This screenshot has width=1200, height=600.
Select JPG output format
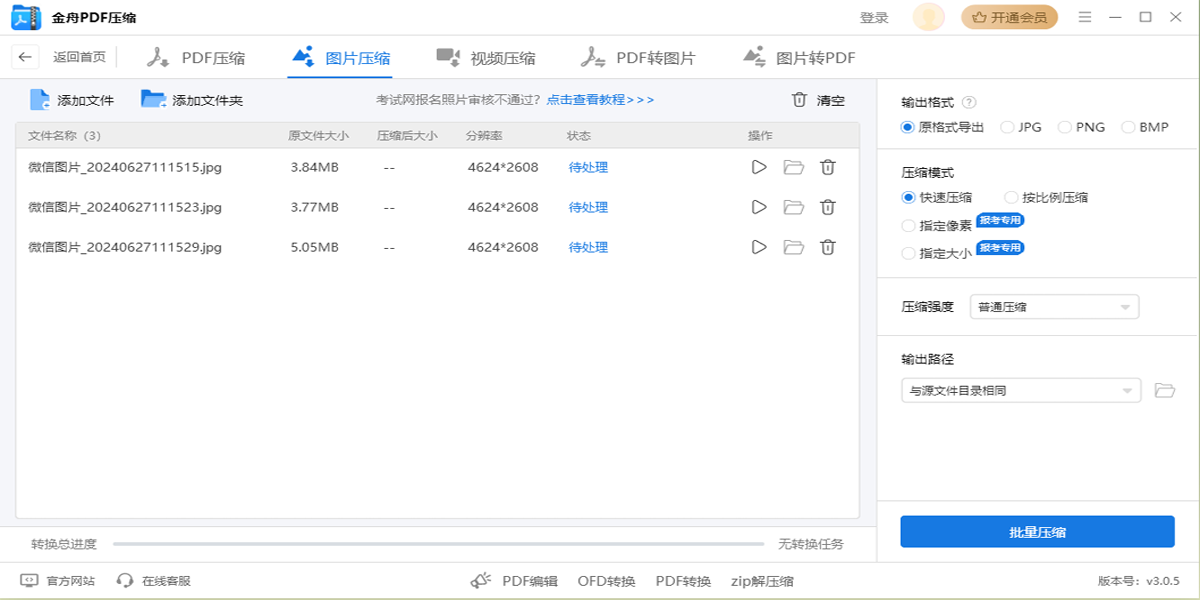coord(1021,127)
